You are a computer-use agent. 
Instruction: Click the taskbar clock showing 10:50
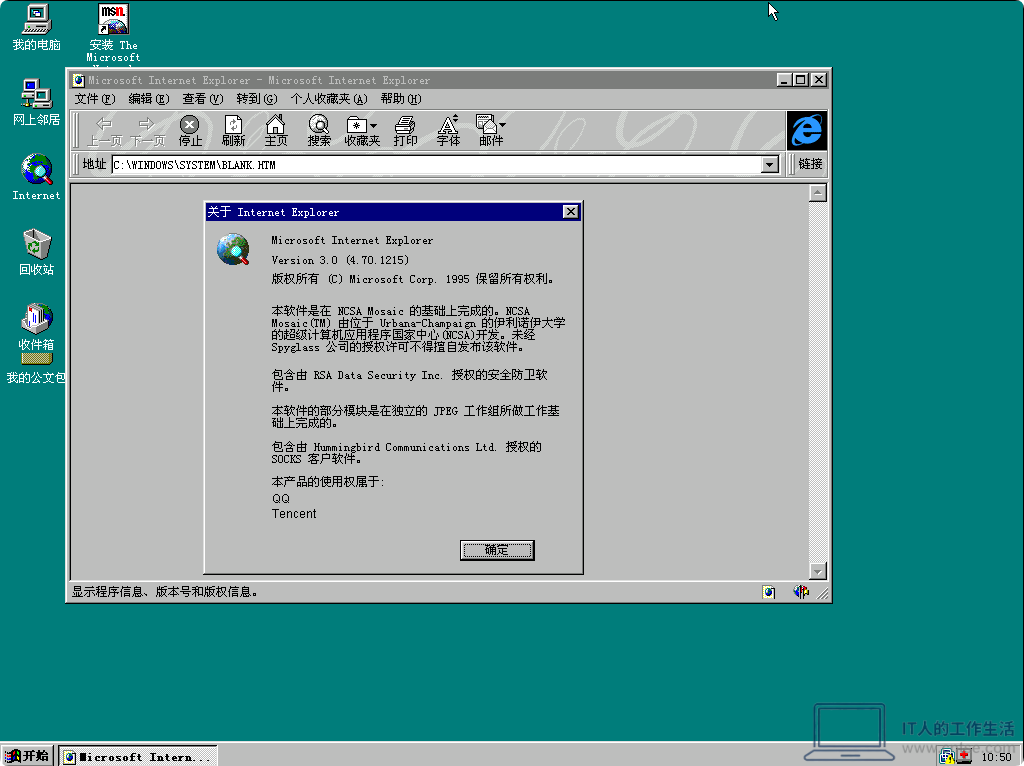click(x=997, y=757)
